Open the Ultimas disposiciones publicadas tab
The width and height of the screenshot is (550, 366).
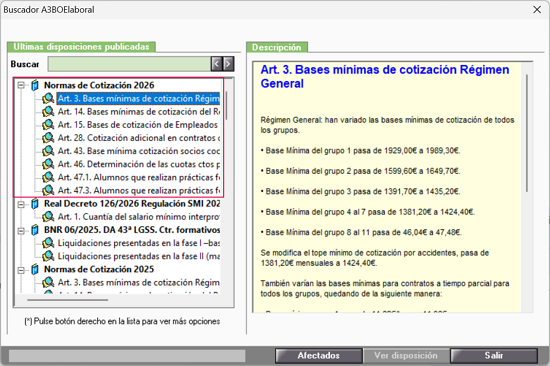[x=81, y=47]
